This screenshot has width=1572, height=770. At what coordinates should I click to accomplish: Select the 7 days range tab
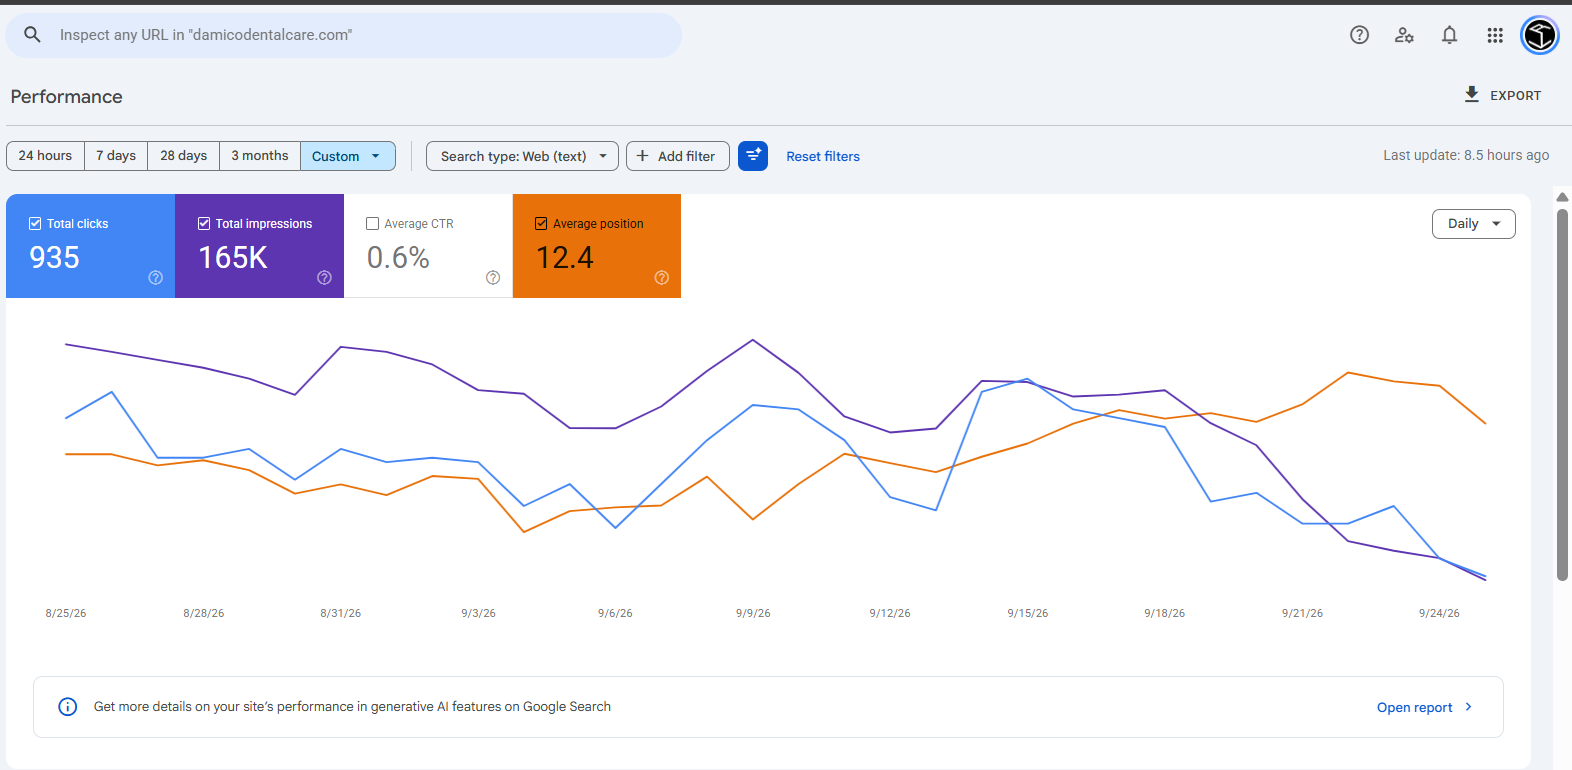(116, 156)
